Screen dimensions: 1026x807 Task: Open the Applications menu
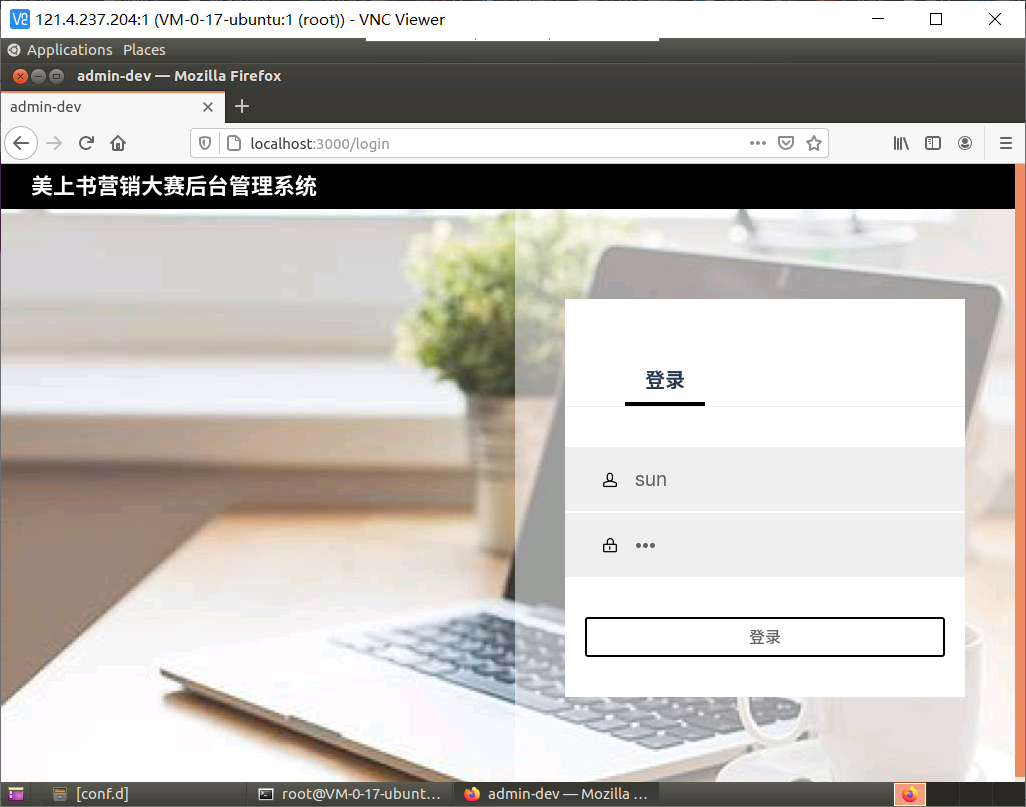(x=69, y=50)
